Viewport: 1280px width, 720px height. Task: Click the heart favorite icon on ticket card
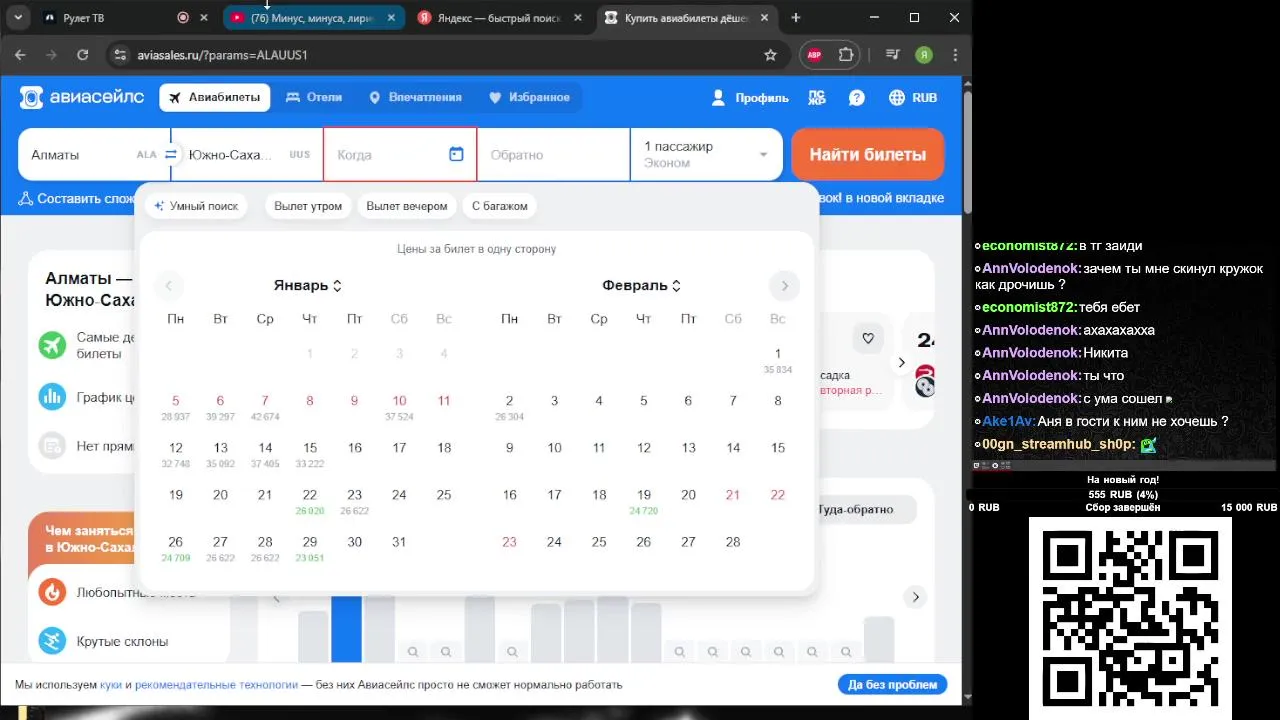tap(868, 338)
